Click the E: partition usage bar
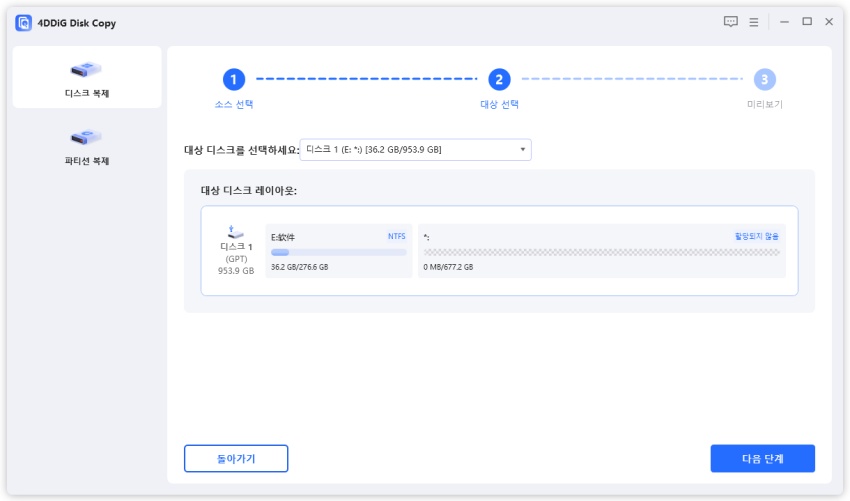 tap(338, 252)
